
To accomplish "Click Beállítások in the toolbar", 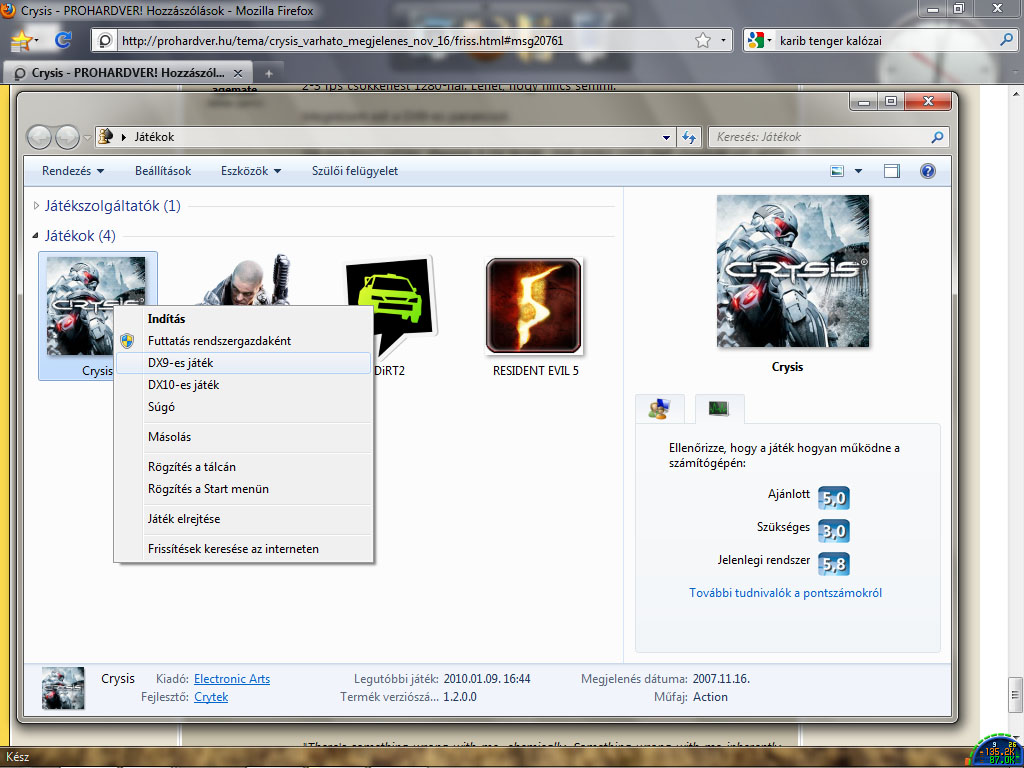I will (x=163, y=171).
